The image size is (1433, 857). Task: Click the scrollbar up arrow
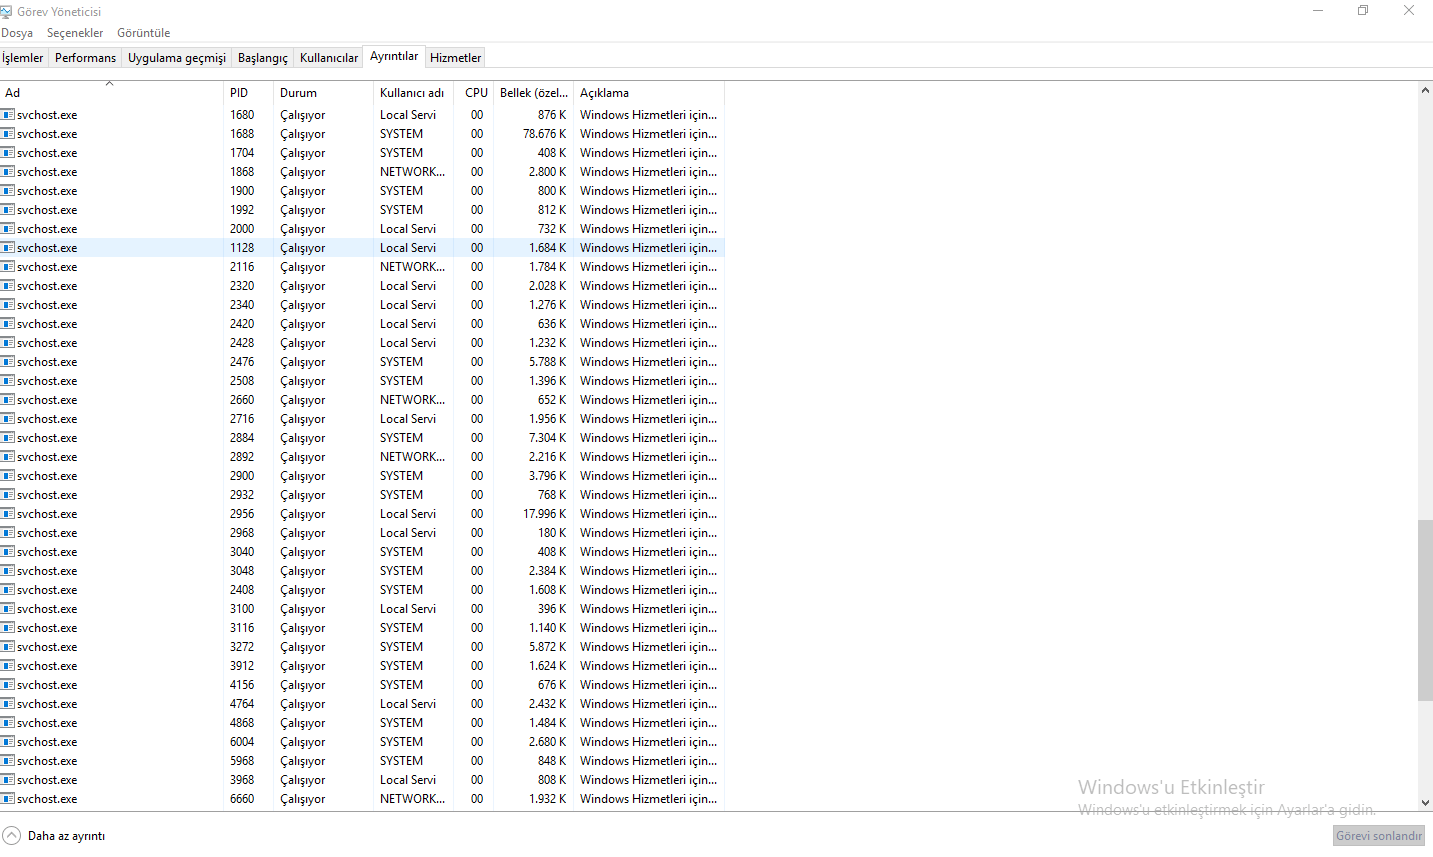click(1425, 90)
